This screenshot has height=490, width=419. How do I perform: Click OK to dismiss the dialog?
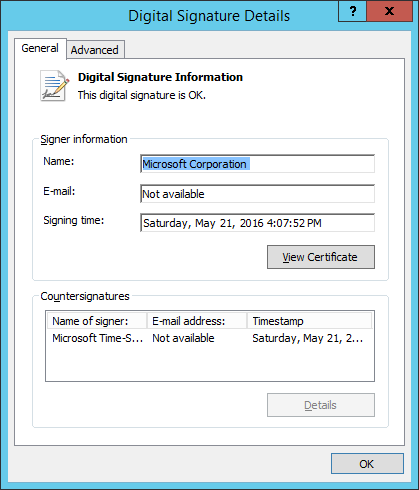[367, 464]
